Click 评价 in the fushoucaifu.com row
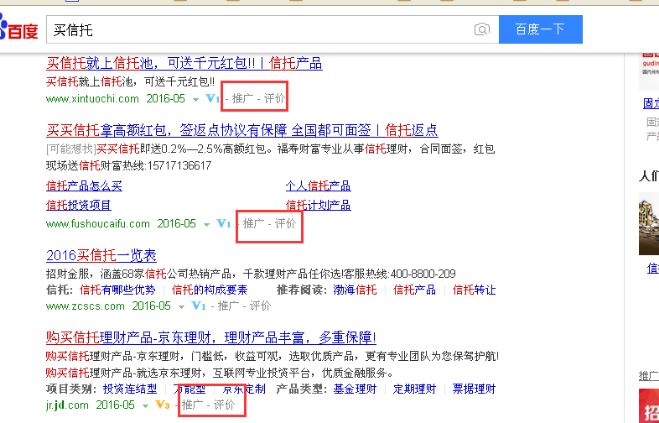The height and width of the screenshot is (423, 659). coord(285,224)
